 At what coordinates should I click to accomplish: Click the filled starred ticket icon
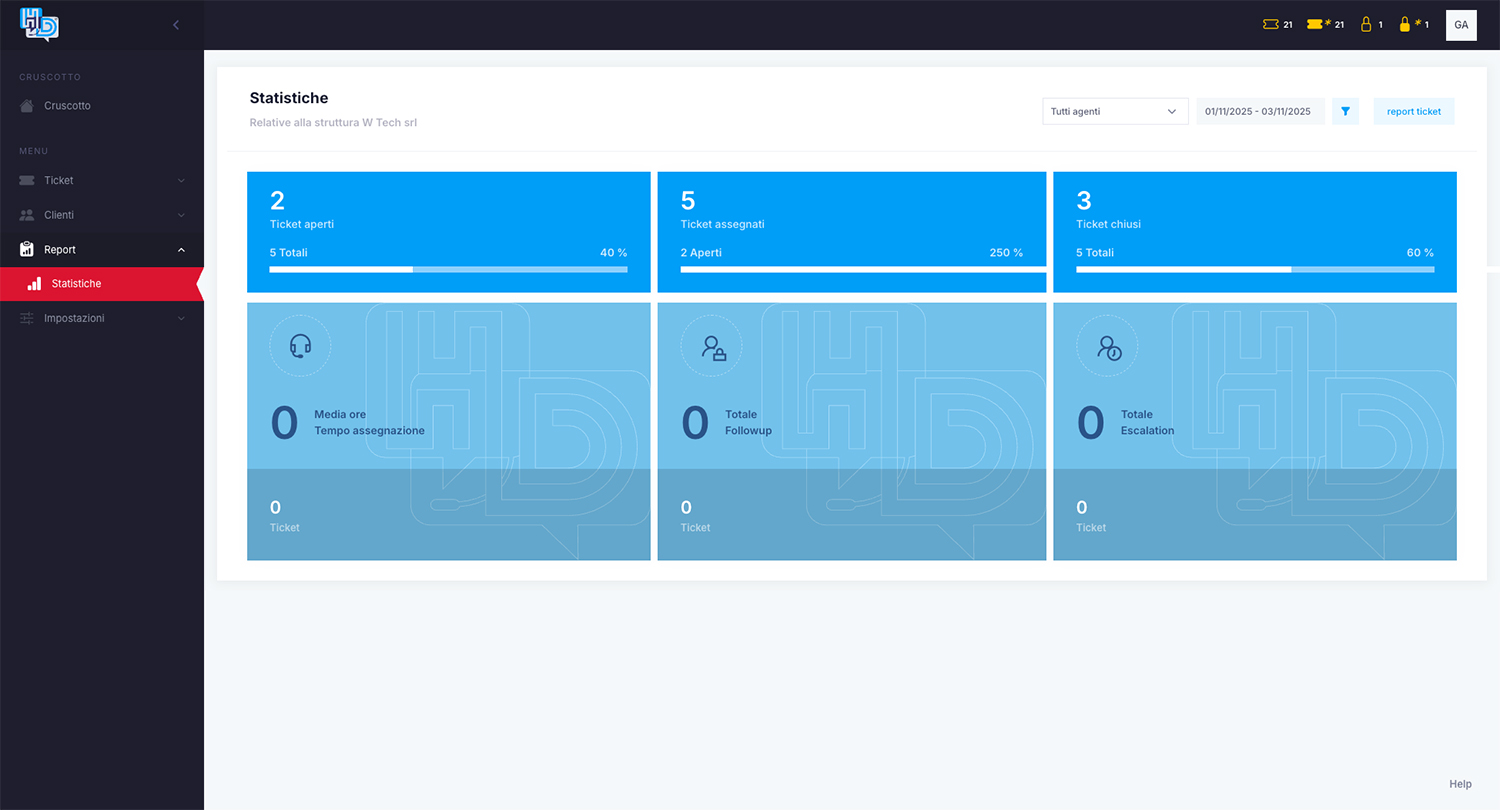(x=1315, y=24)
